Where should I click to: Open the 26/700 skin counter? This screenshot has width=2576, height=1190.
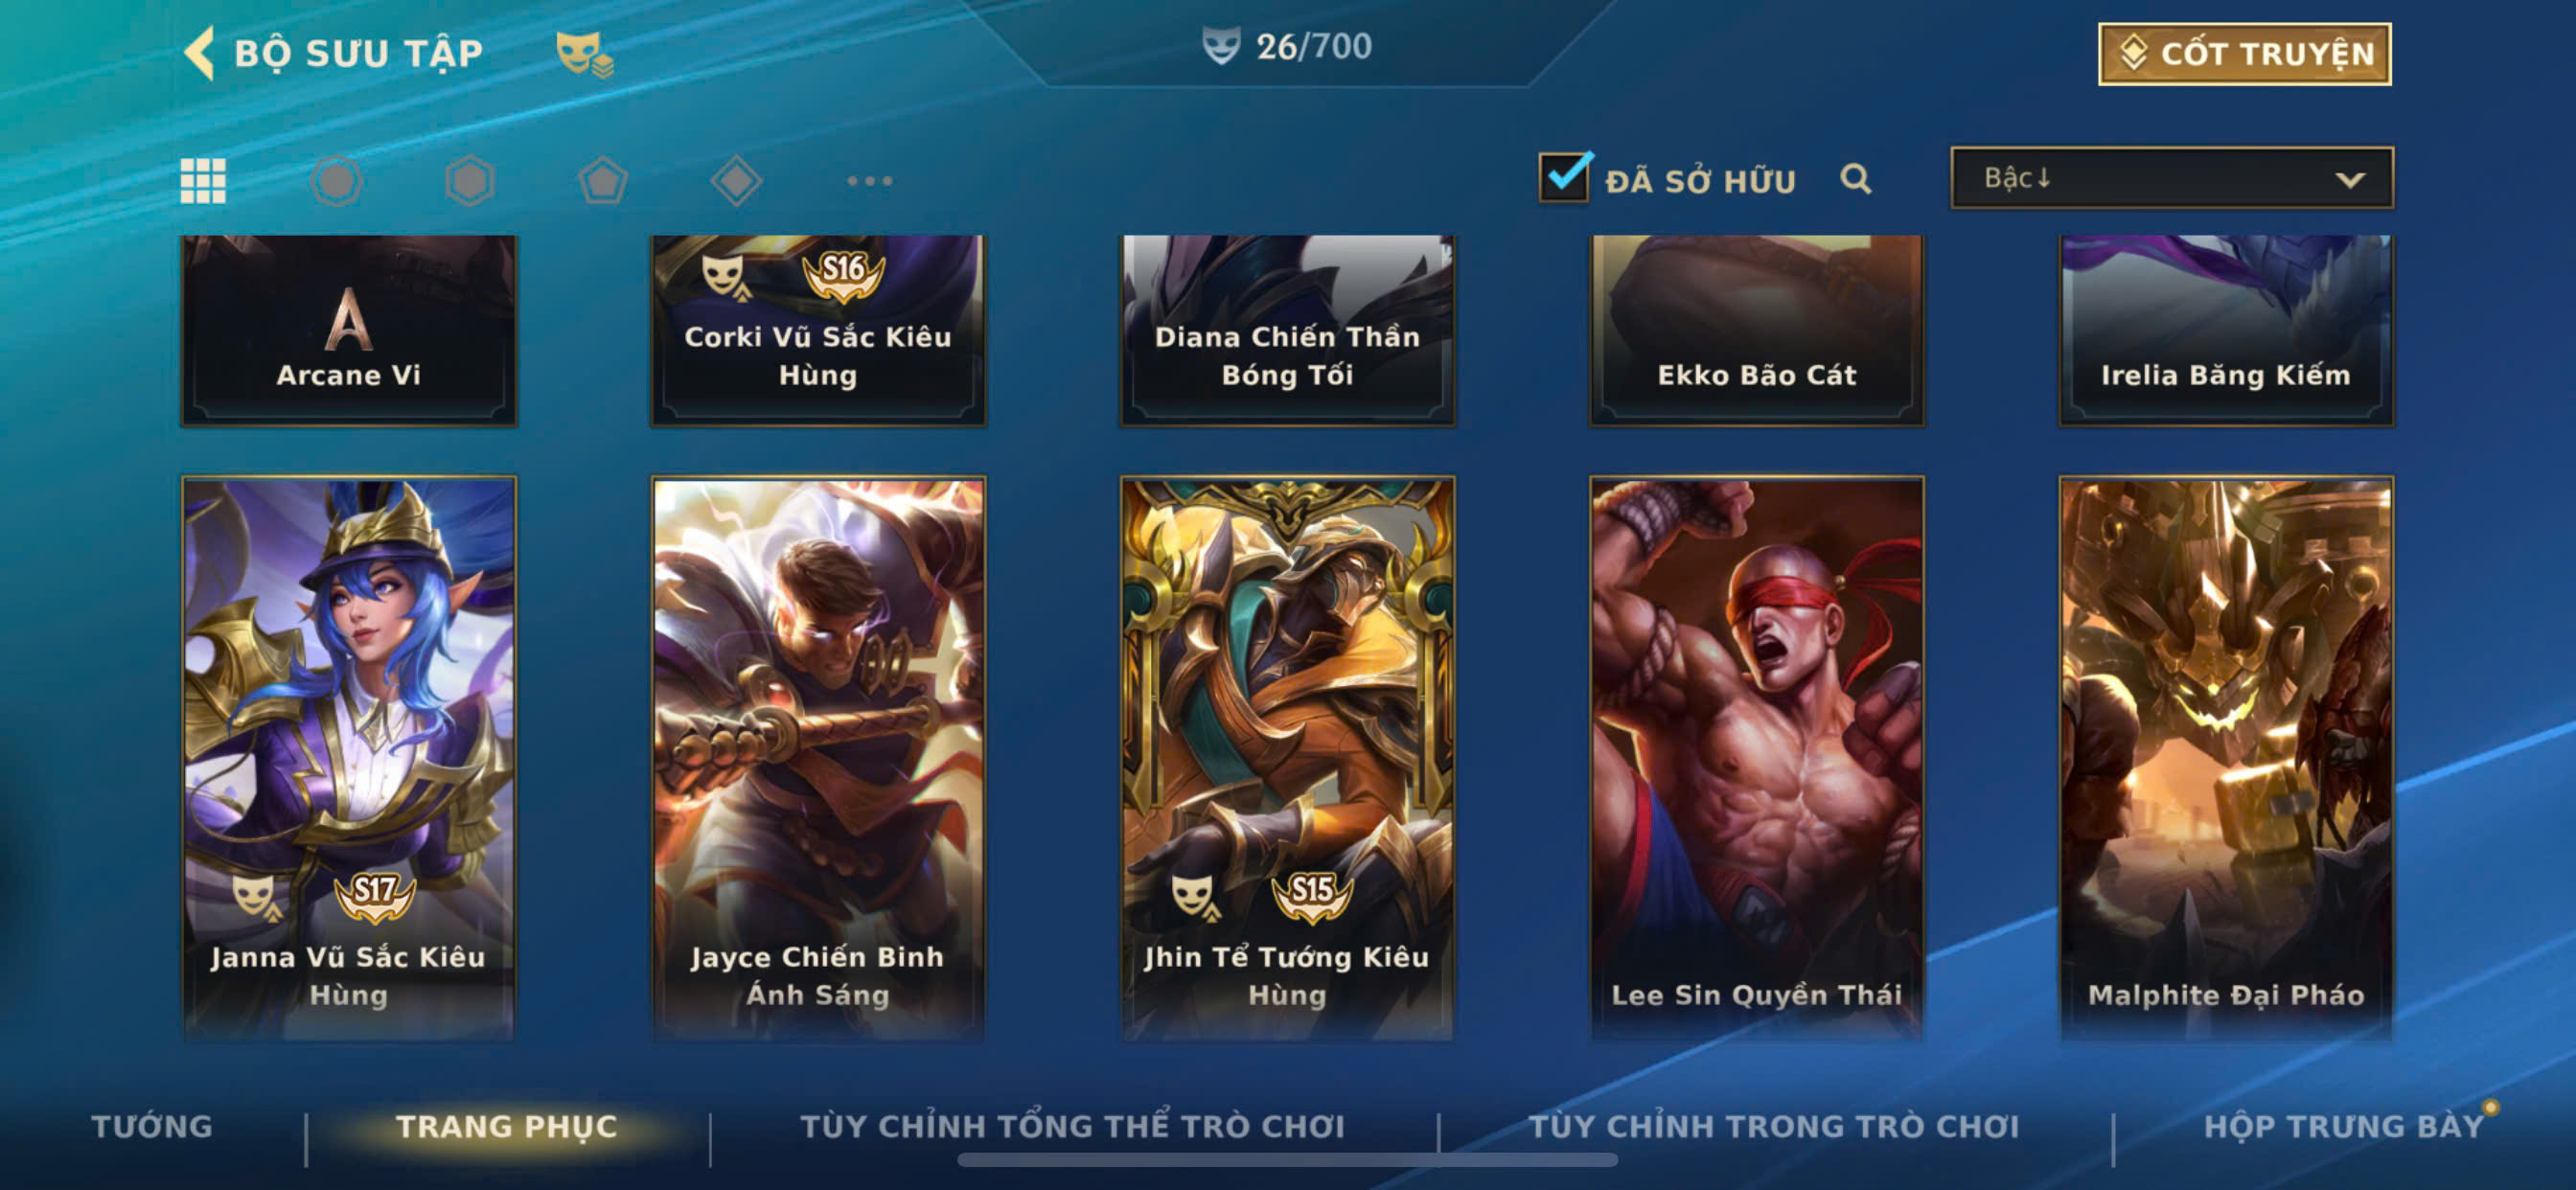pyautogui.click(x=1287, y=46)
